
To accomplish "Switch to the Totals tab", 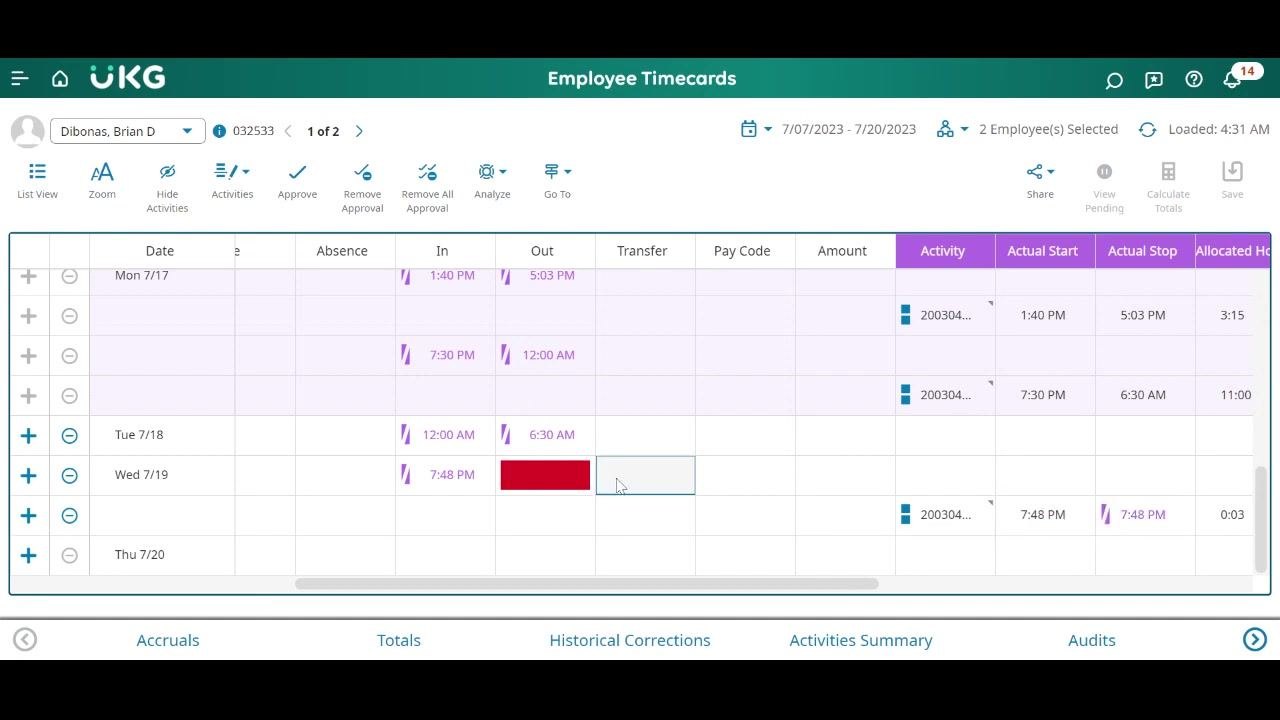I will pos(399,640).
